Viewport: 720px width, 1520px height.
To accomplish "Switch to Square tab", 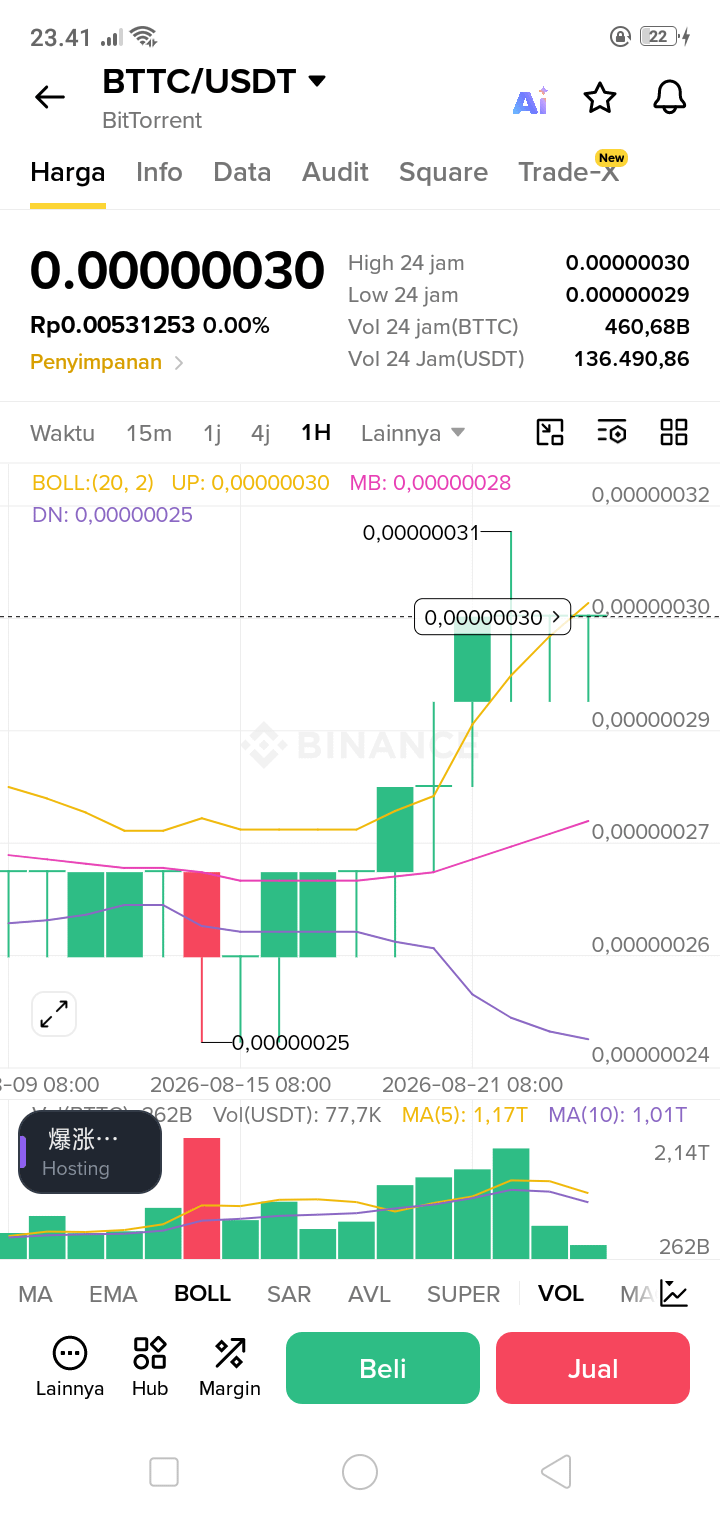I will pyautogui.click(x=443, y=172).
